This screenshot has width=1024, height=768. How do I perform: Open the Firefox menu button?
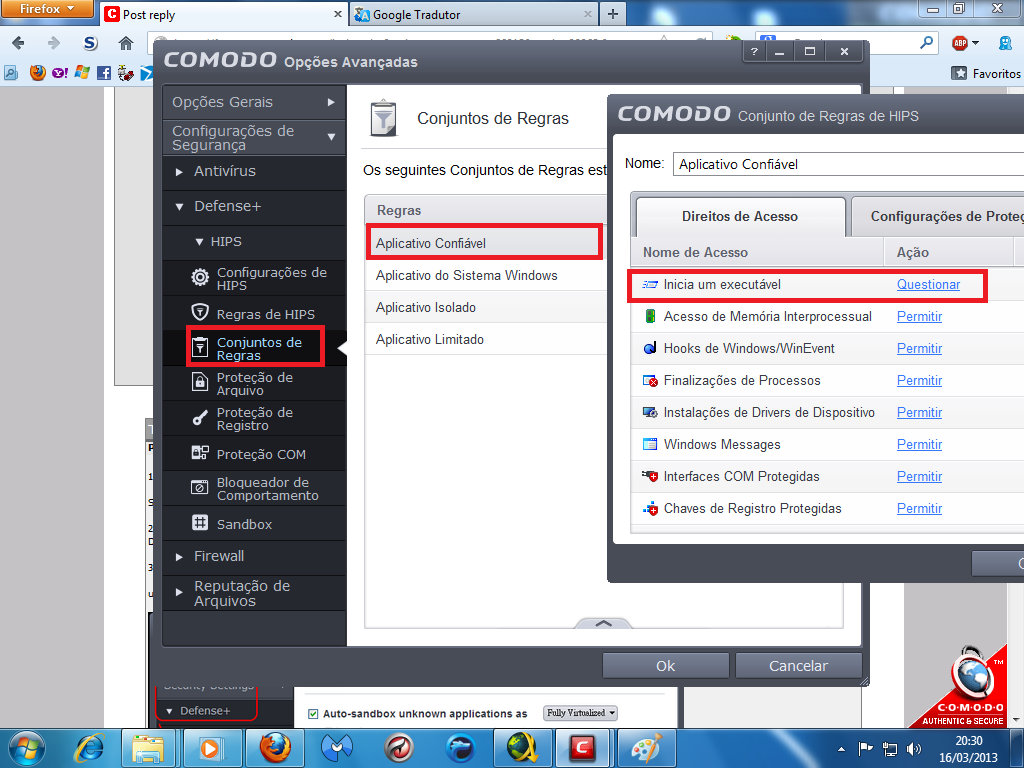tap(46, 9)
